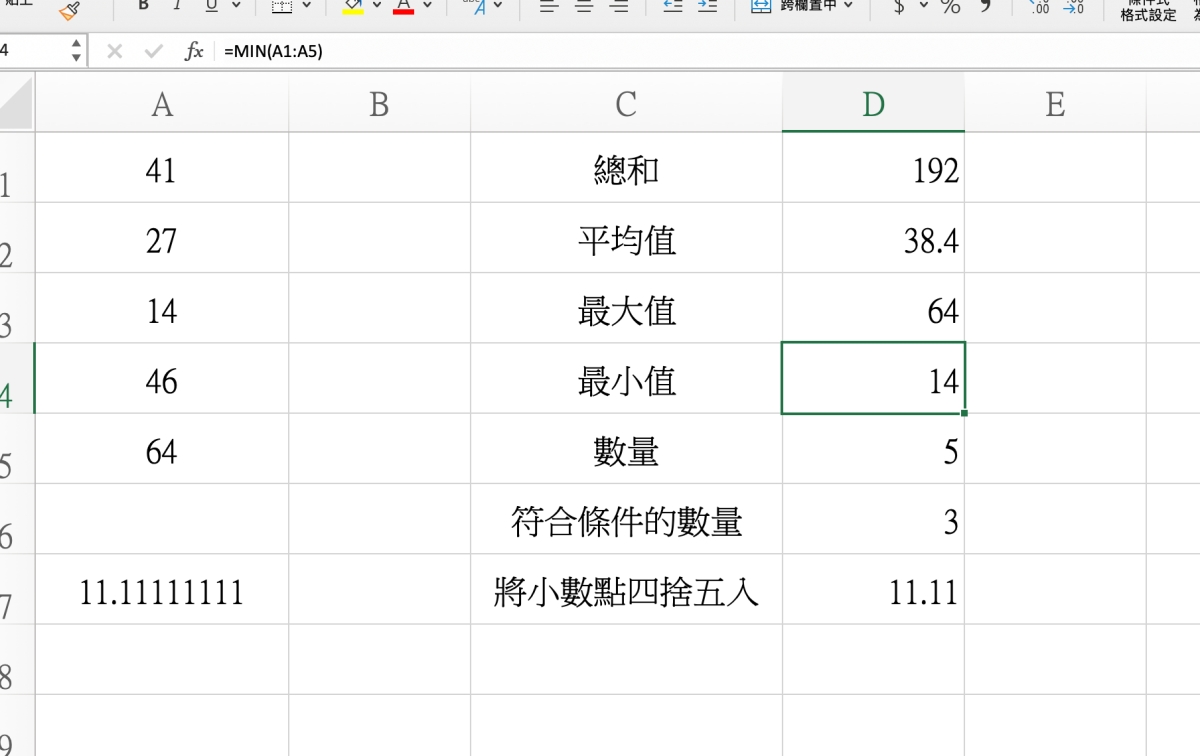Decrease decimal places
Image resolution: width=1200 pixels, height=756 pixels.
(1073, 7)
